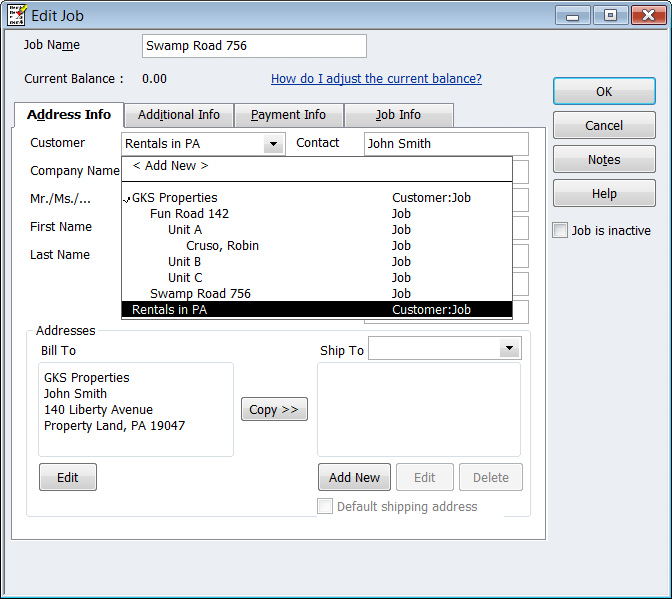Go to the Job Info tab
Viewport: 672px width, 599px height.
click(x=398, y=115)
